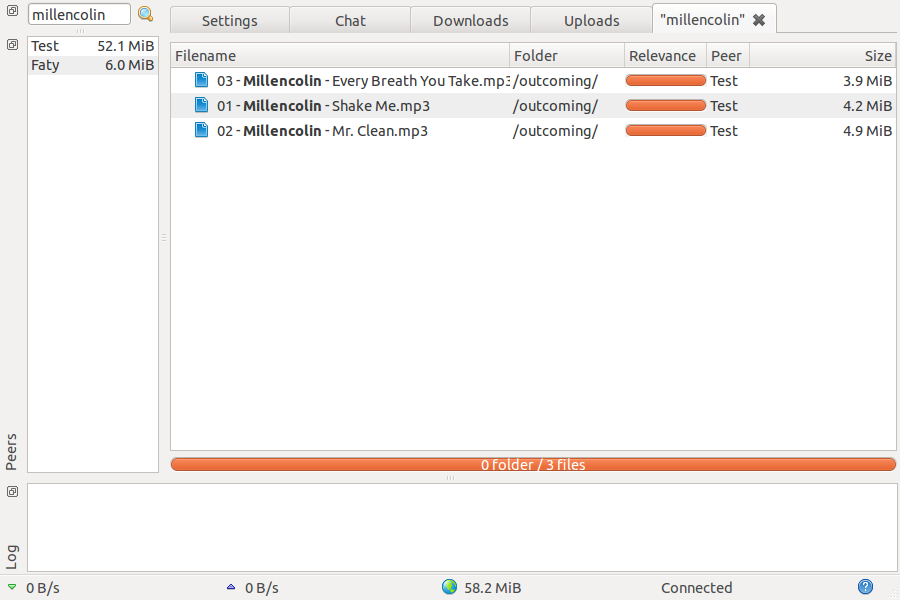Click the green download speed arrow
900x600 pixels.
click(12, 587)
